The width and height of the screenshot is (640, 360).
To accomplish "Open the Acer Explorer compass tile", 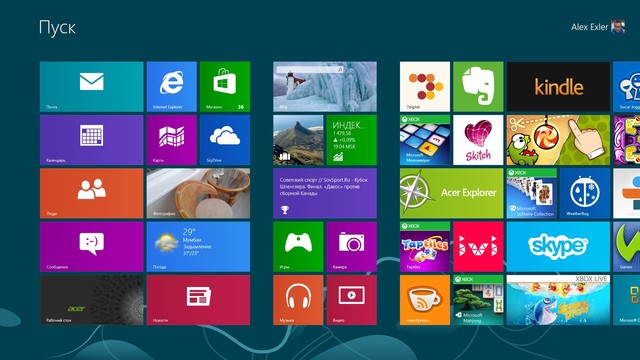I will 451,193.
